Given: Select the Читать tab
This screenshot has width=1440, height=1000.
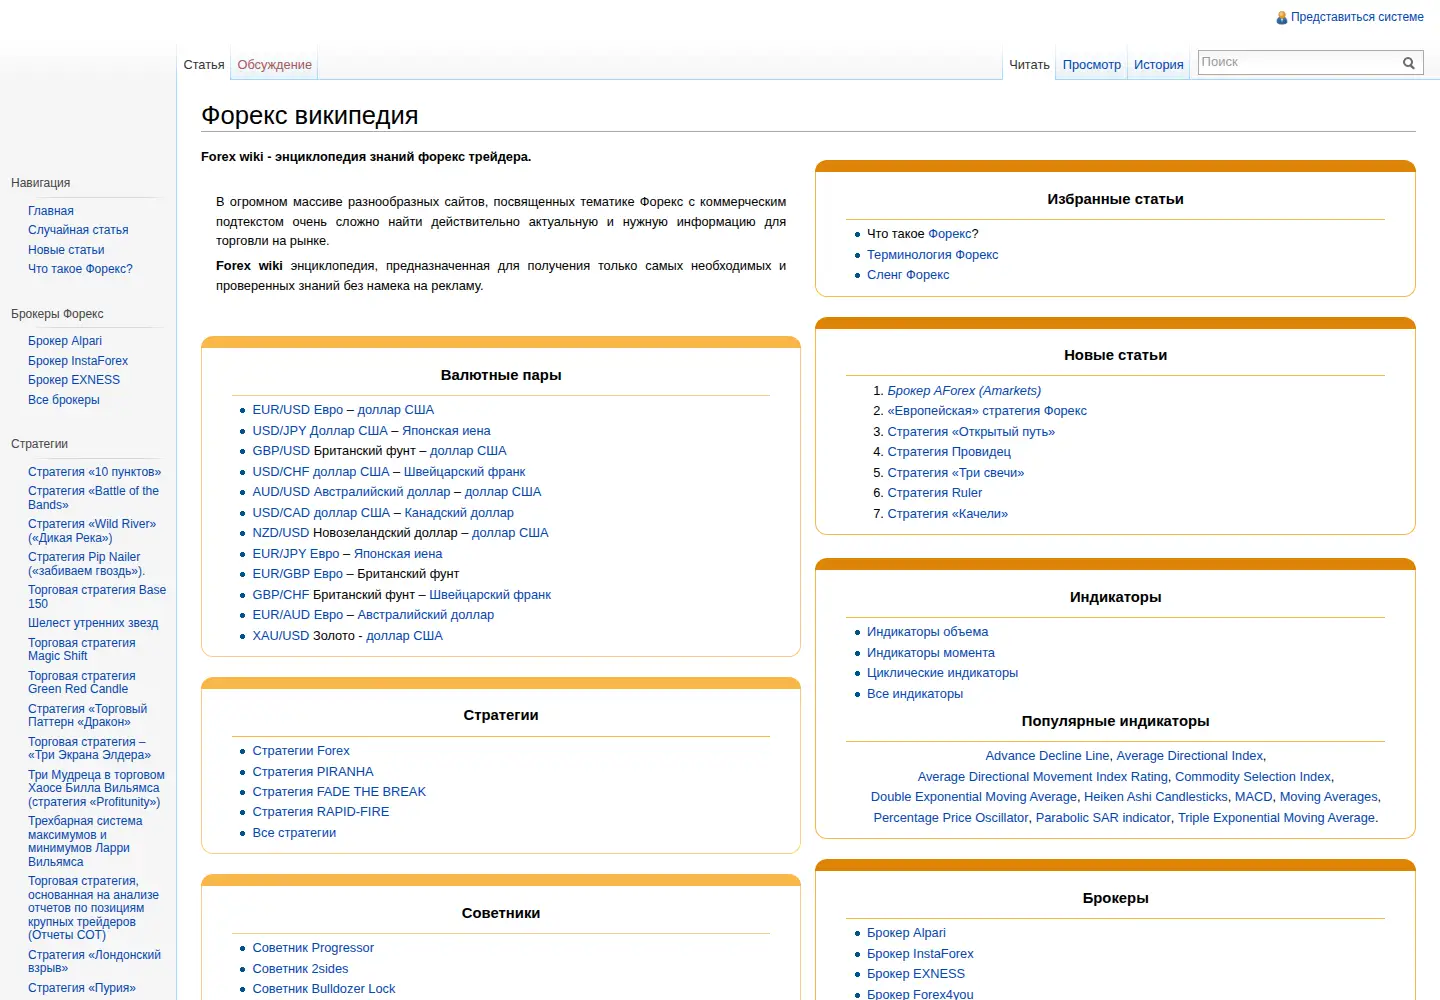Looking at the screenshot, I should coord(1029,65).
